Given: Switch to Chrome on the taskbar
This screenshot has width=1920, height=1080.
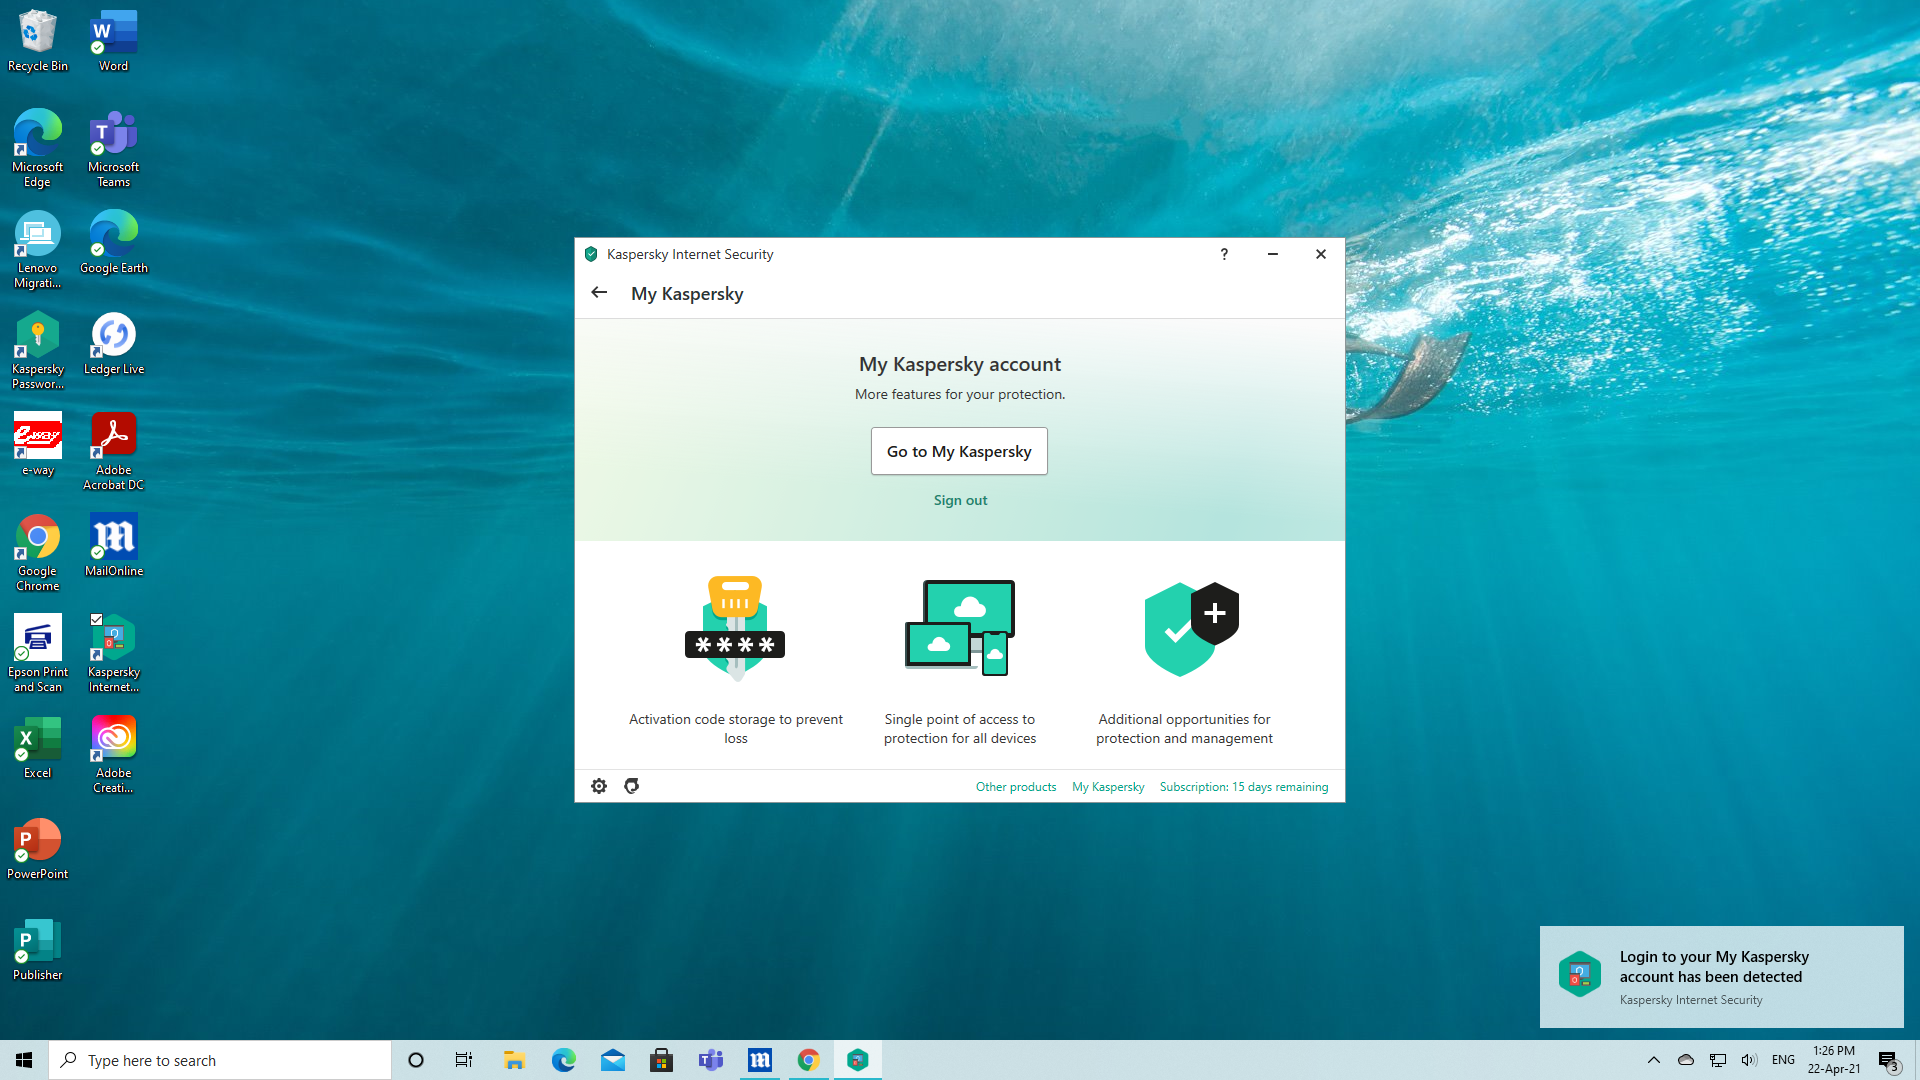Looking at the screenshot, I should [x=808, y=1060].
